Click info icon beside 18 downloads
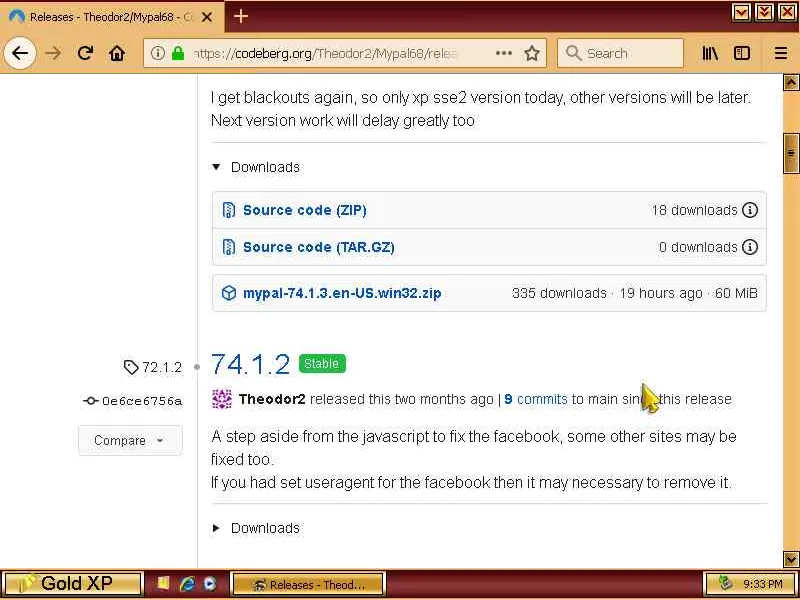The width and height of the screenshot is (800, 600). (x=749, y=210)
